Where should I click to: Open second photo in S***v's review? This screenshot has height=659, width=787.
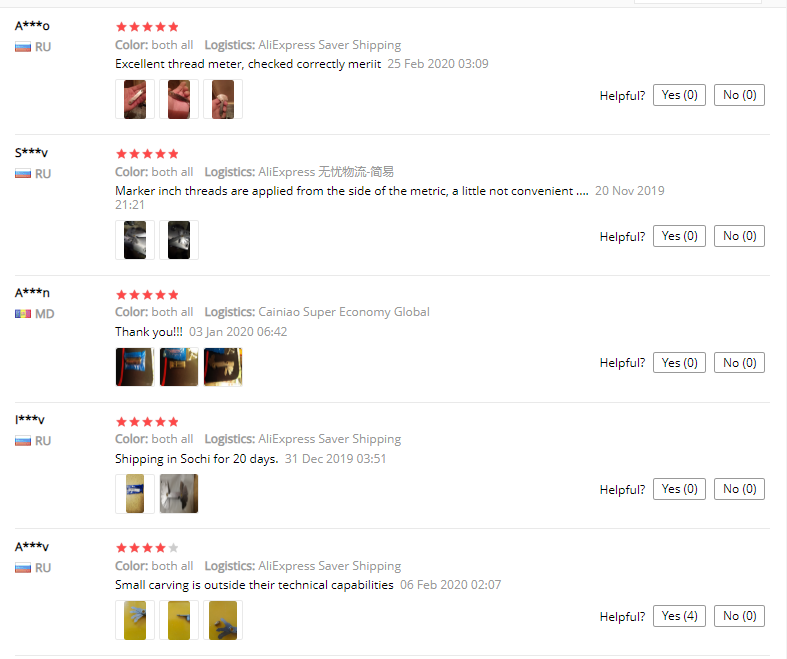179,240
